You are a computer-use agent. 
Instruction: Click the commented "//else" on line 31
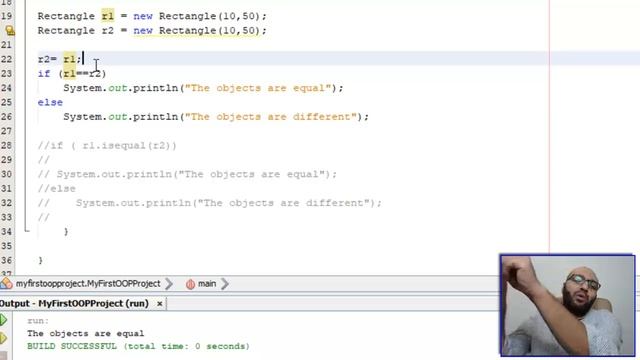56,189
